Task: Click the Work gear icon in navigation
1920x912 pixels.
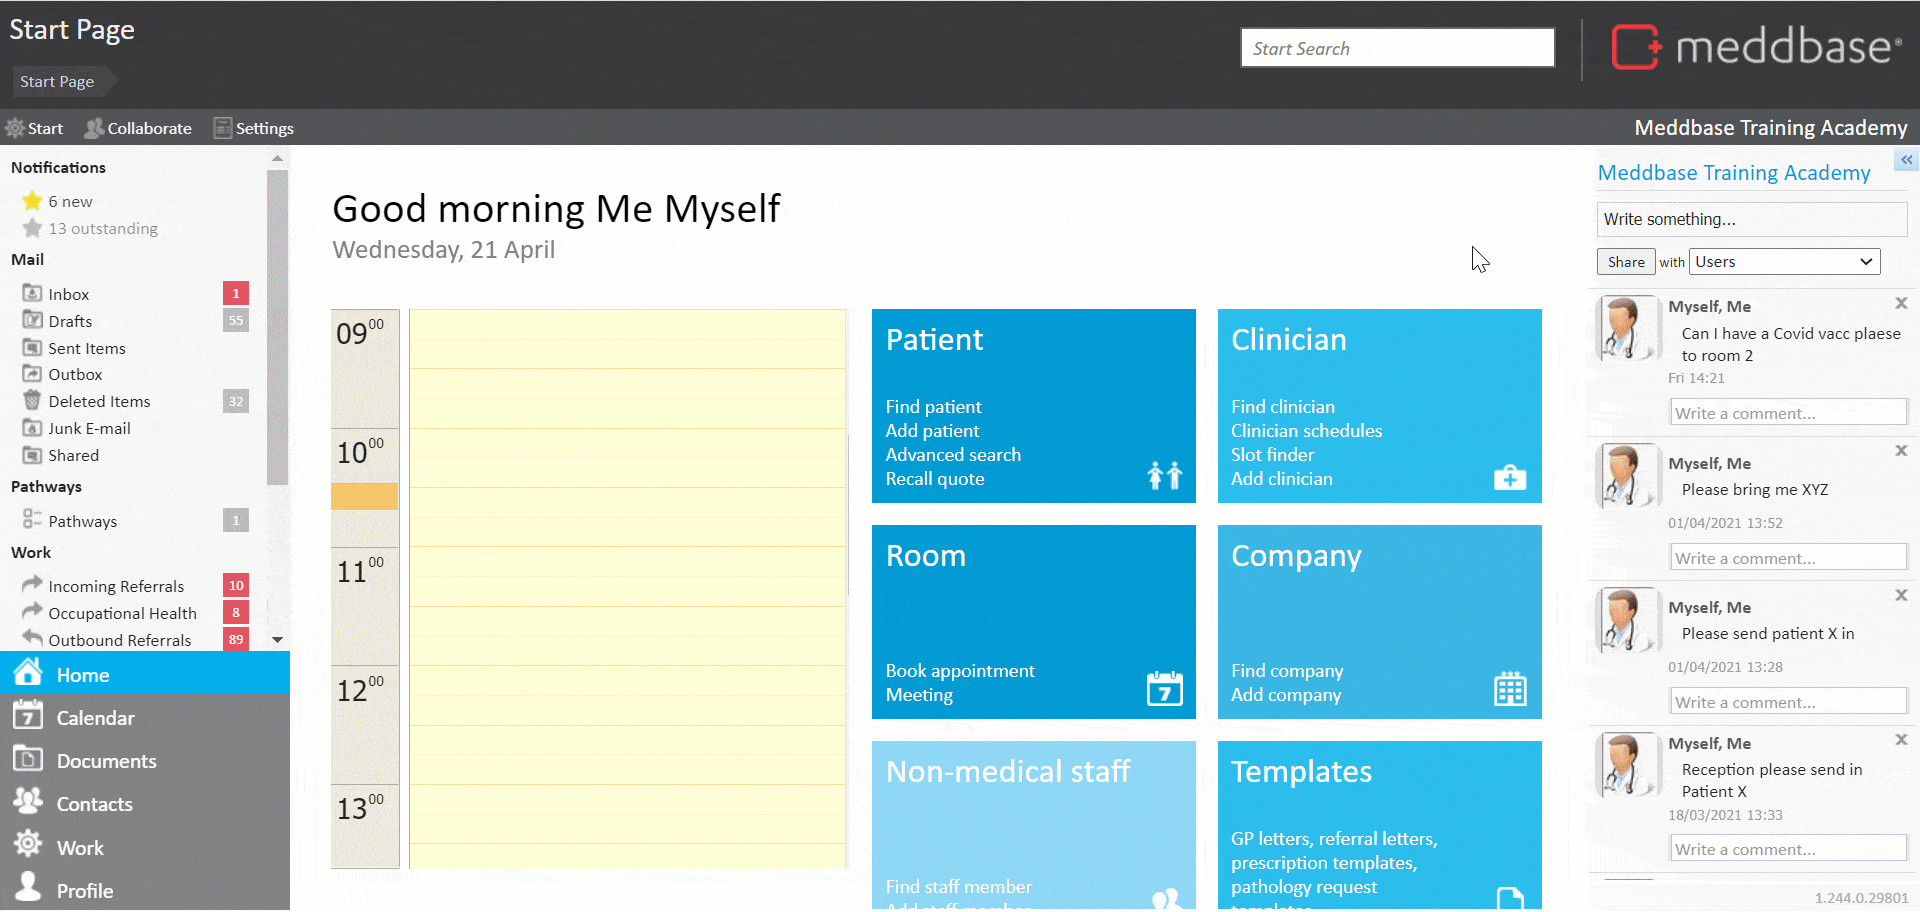Action: (28, 844)
